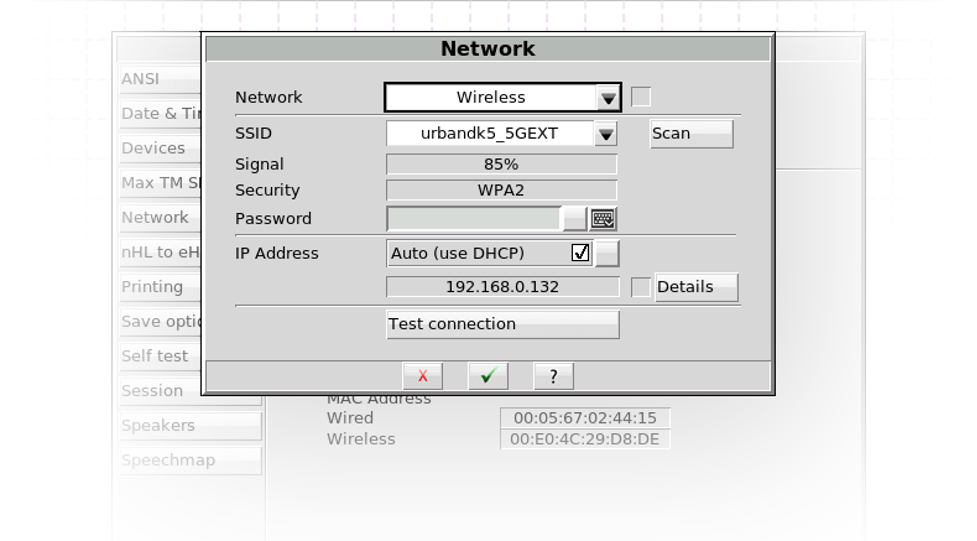Open Date & Time setup item
Viewport: 977px width, 541px height.
point(160,113)
